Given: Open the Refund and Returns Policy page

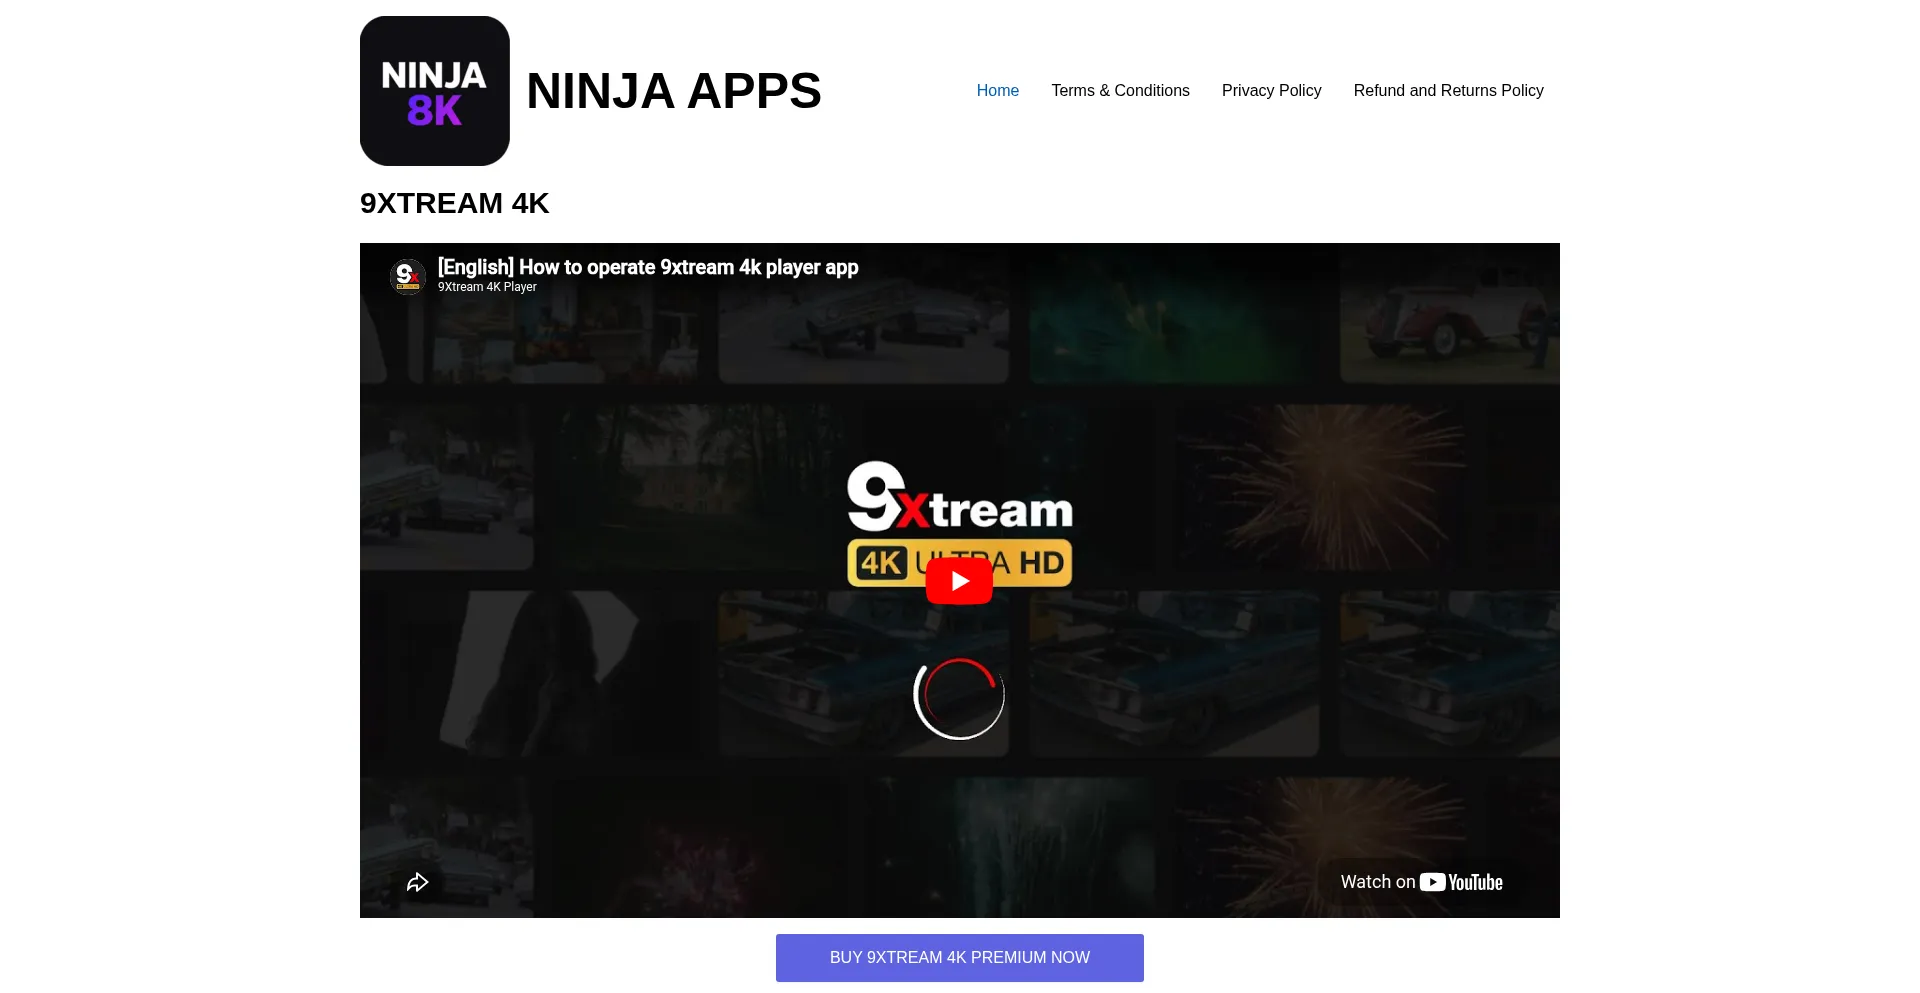Looking at the screenshot, I should (1448, 91).
